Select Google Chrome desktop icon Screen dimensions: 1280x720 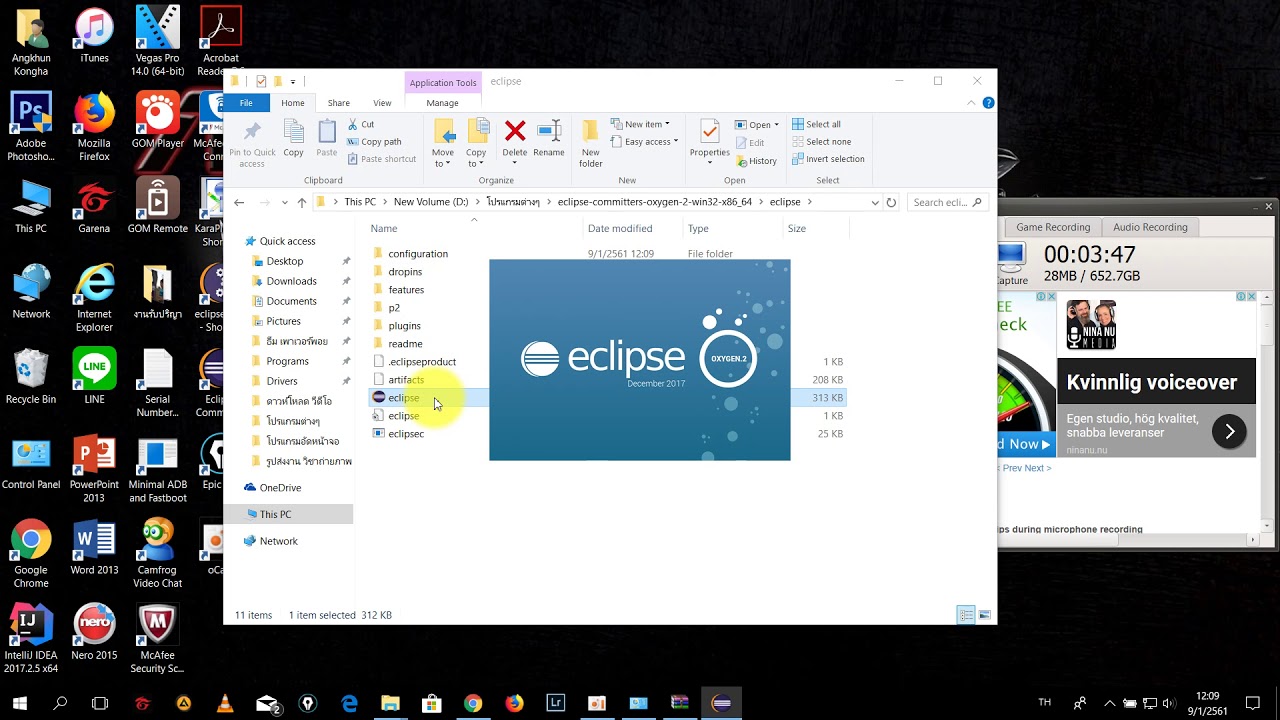[31, 553]
